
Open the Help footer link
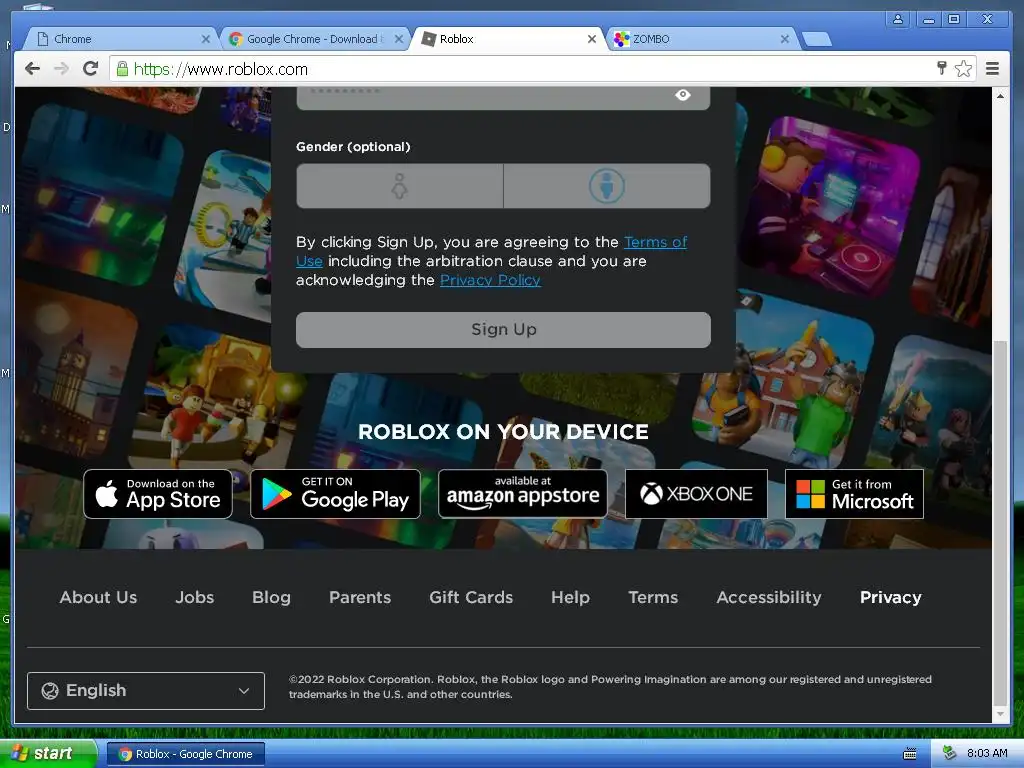click(570, 598)
